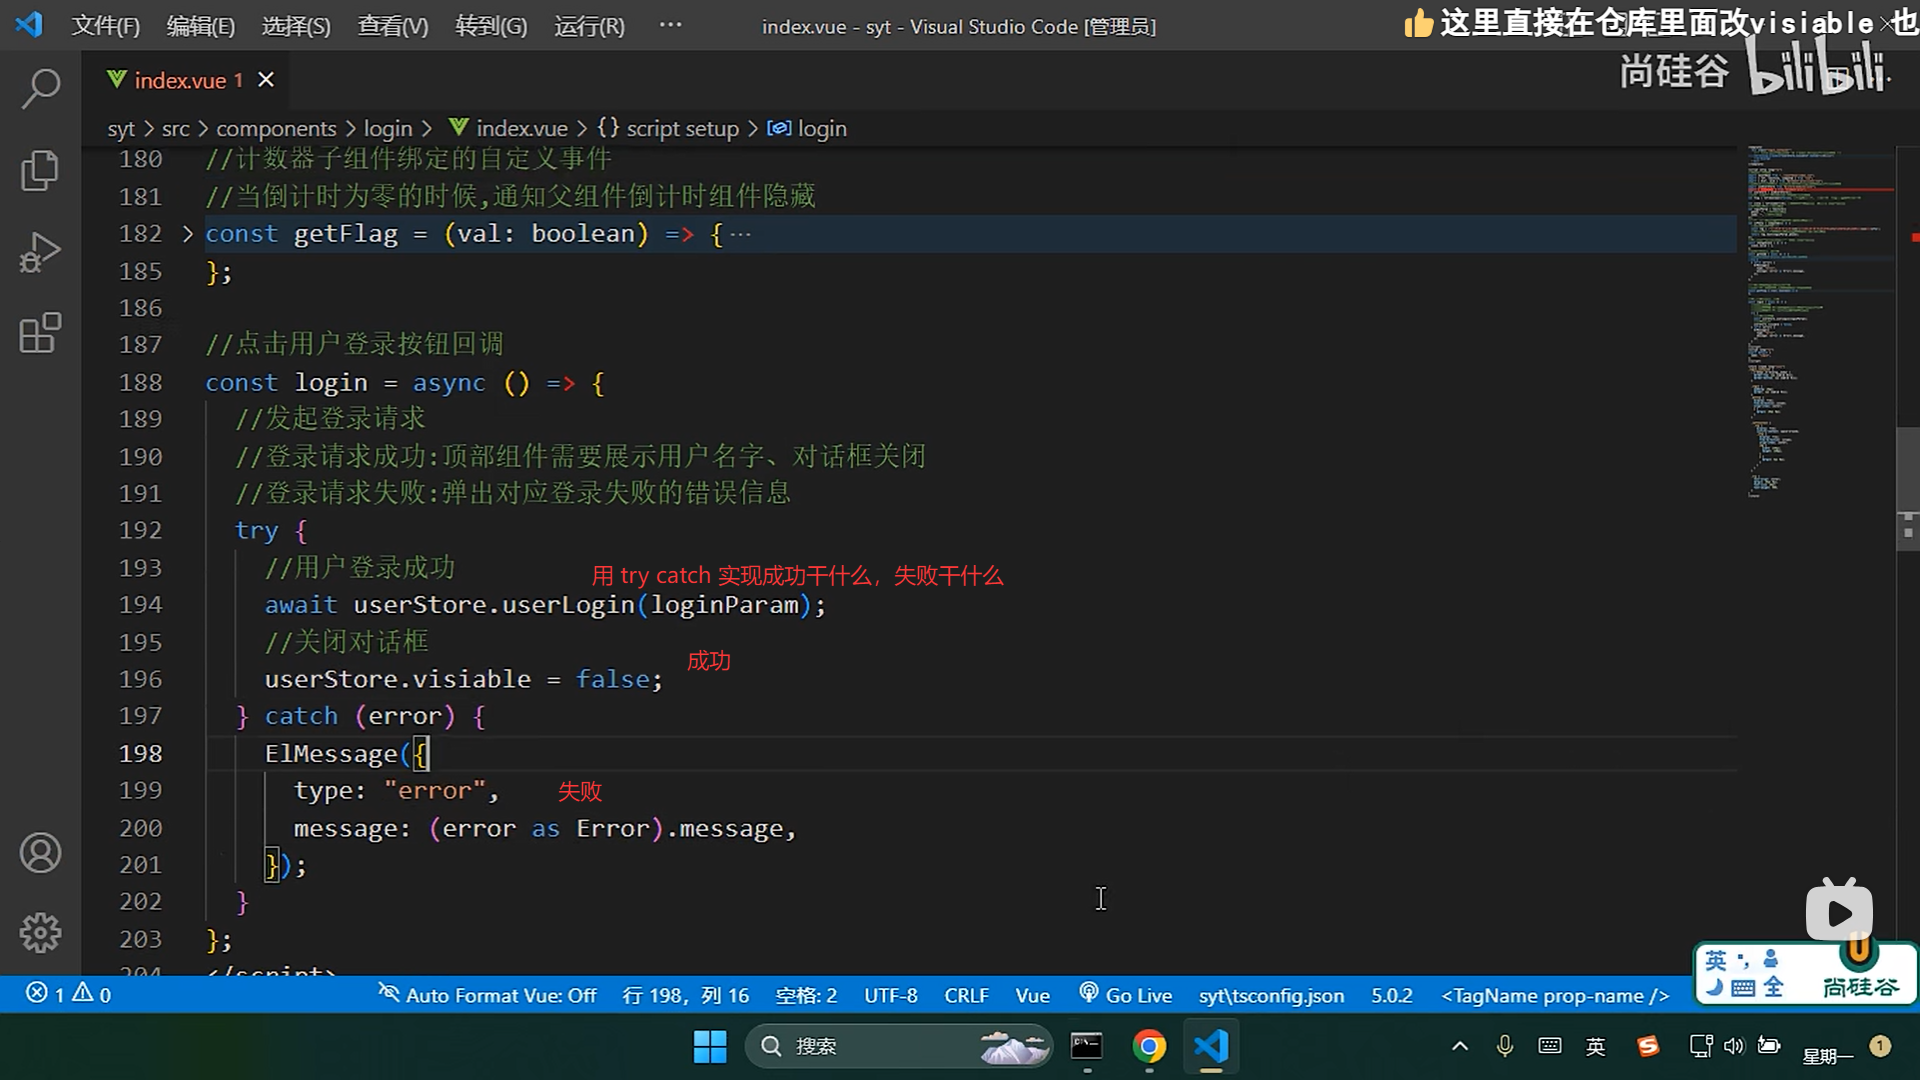1920x1080 pixels.
Task: Start Go Live server
Action: [1126, 995]
